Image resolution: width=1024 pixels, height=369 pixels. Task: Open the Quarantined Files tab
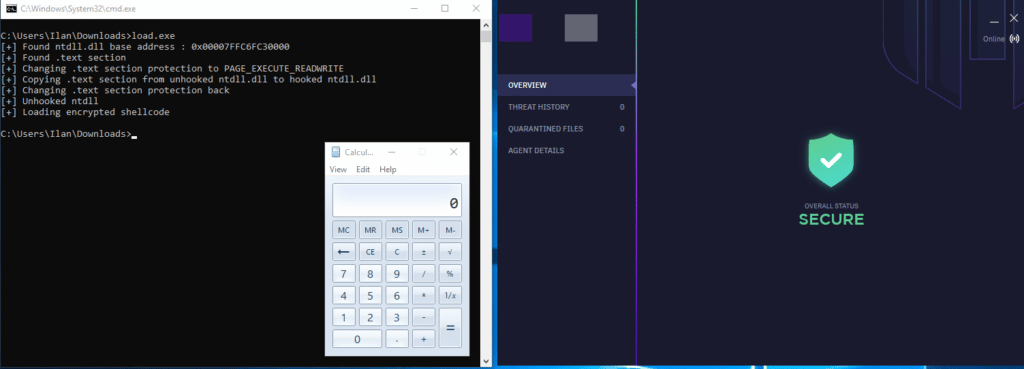pyautogui.click(x=567, y=129)
